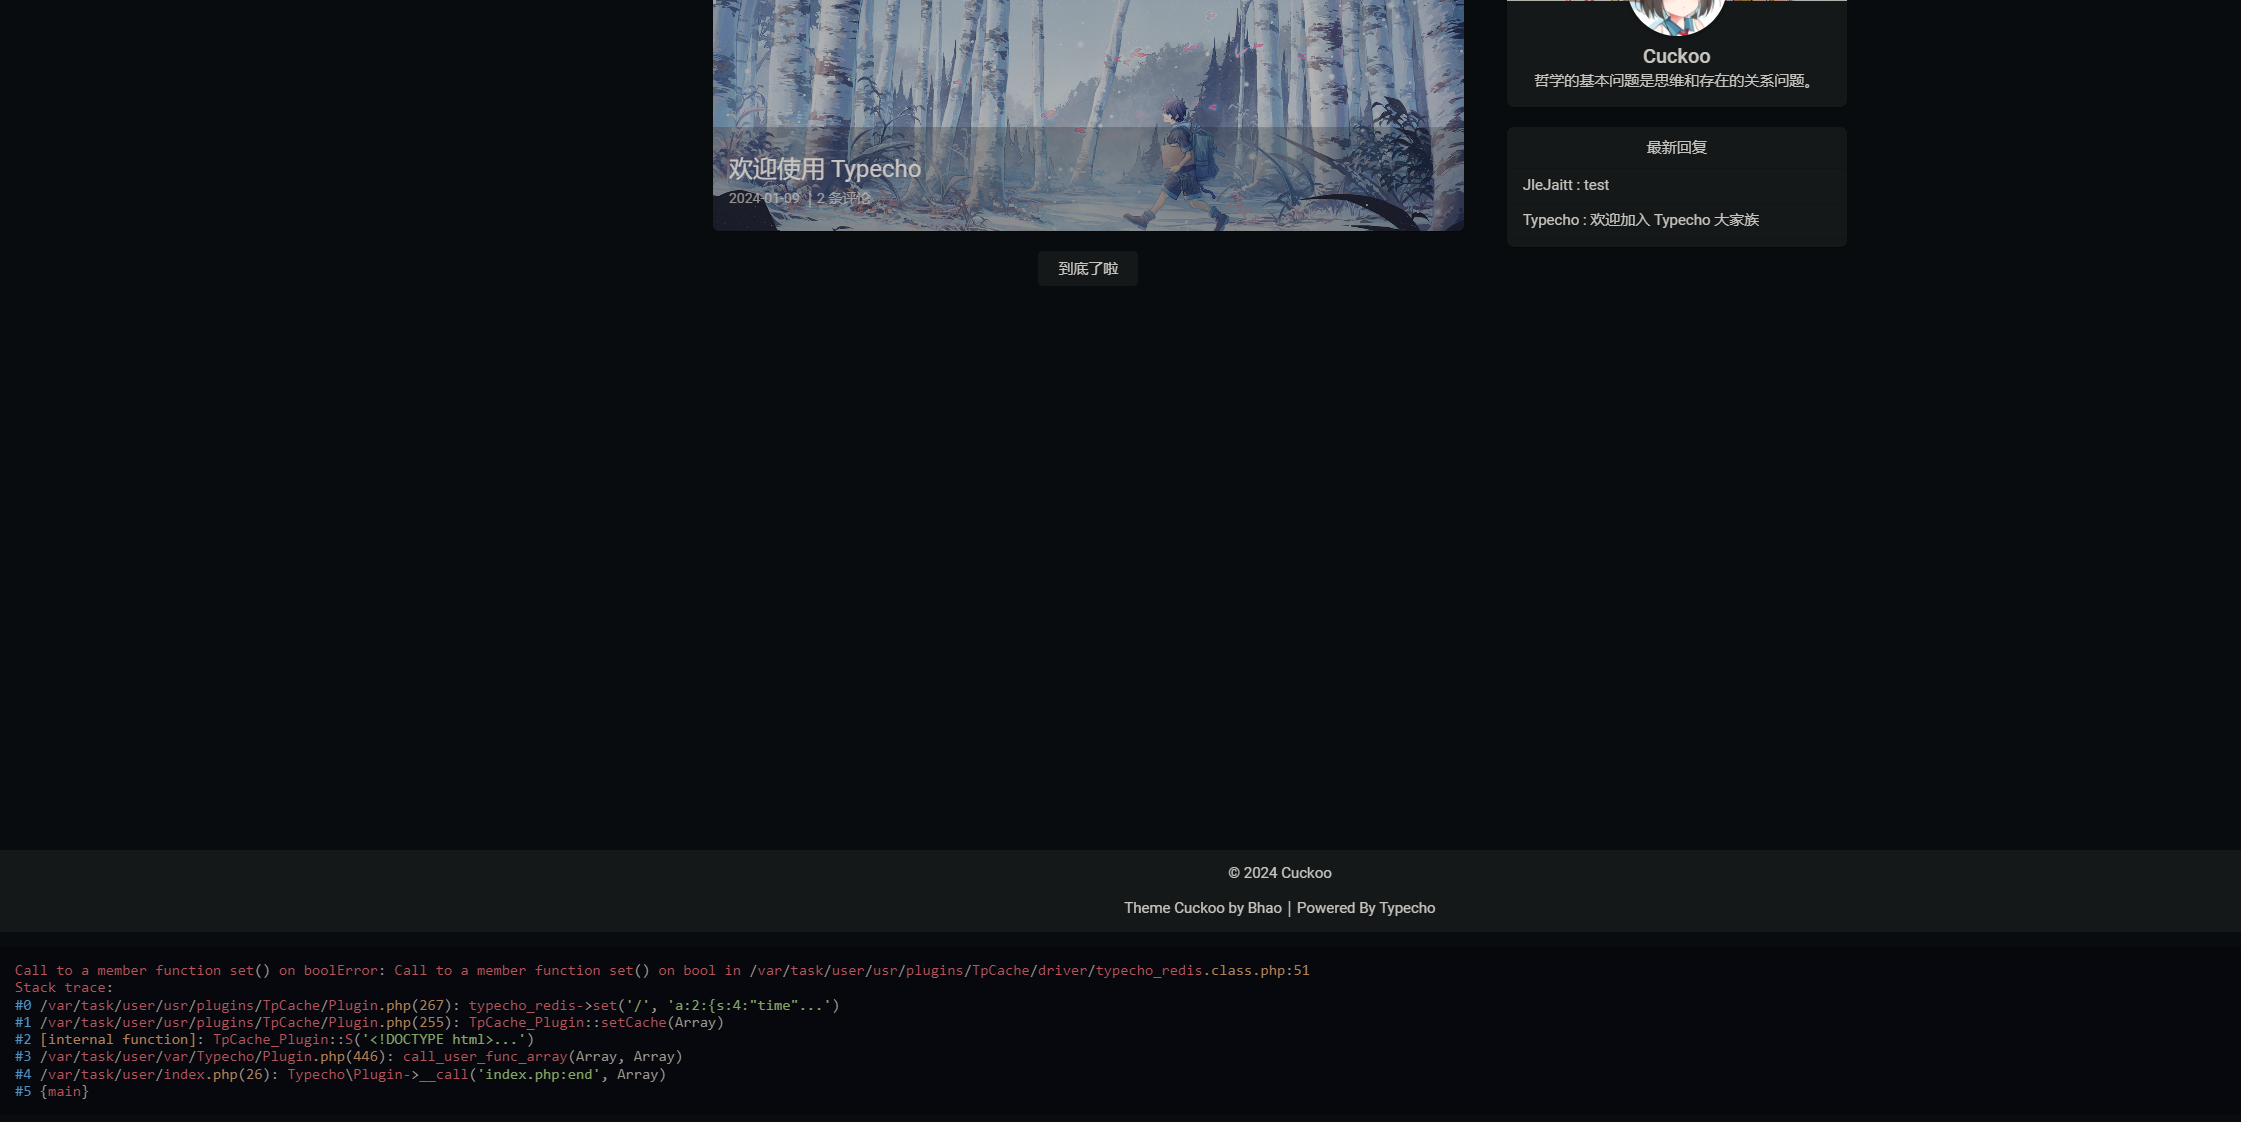
Task: Click the Bhao author link in footer
Action: [x=1264, y=908]
